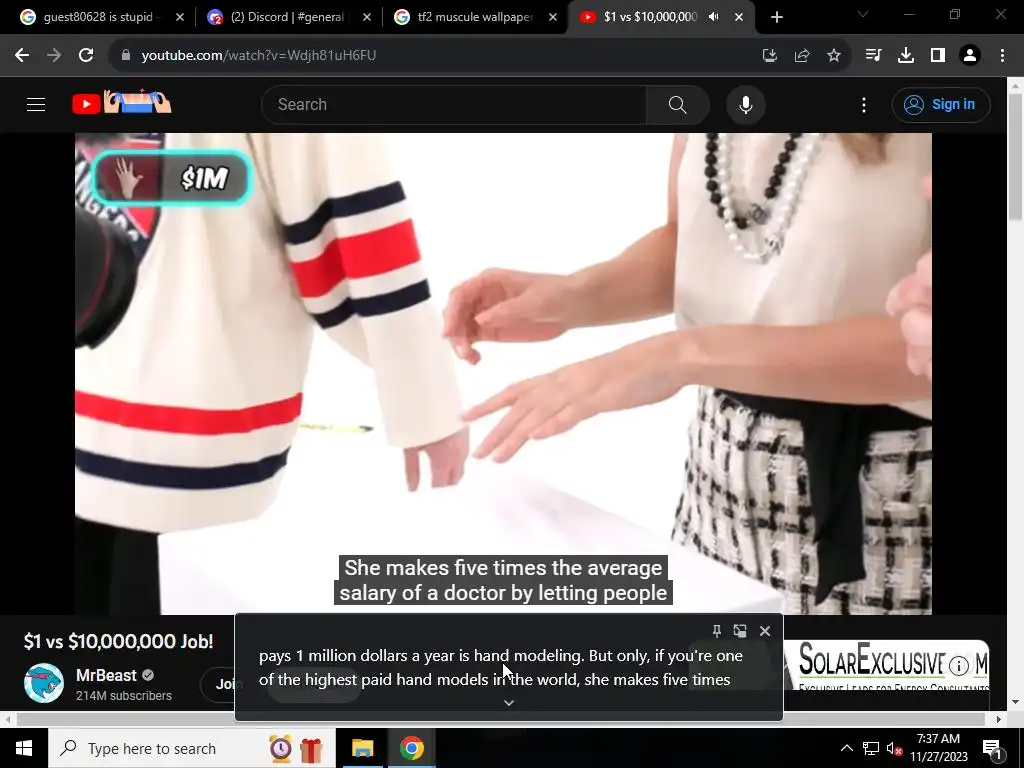Open File Explorer from the taskbar

click(x=362, y=748)
